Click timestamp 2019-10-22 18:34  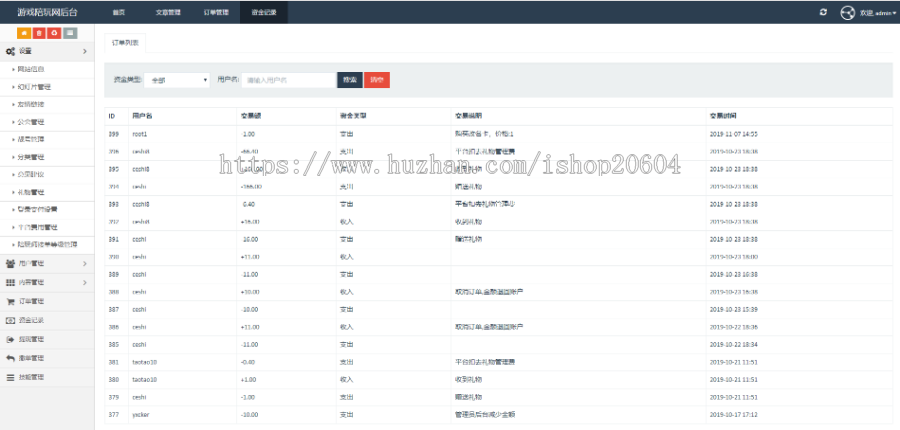coord(733,344)
